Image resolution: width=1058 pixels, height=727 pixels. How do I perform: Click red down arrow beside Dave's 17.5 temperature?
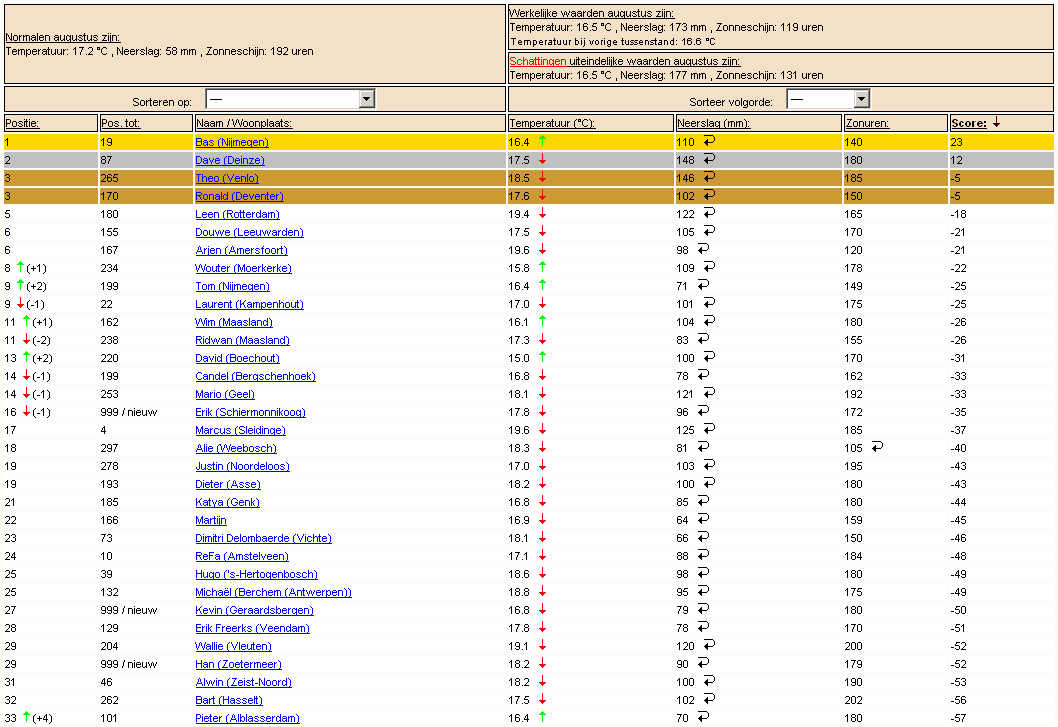542,159
